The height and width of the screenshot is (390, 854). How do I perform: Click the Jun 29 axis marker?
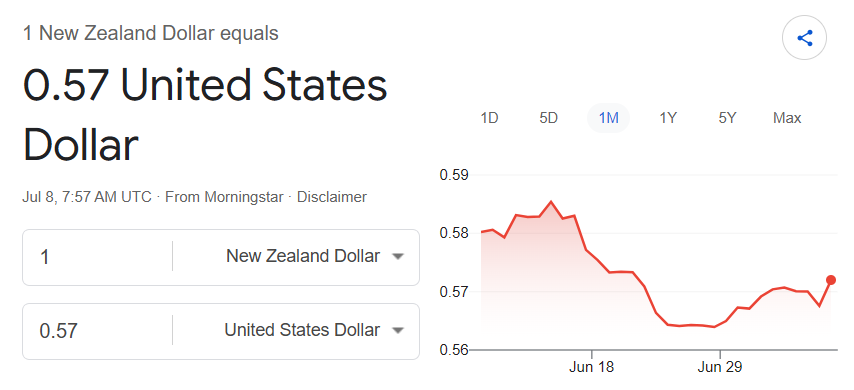pos(720,367)
